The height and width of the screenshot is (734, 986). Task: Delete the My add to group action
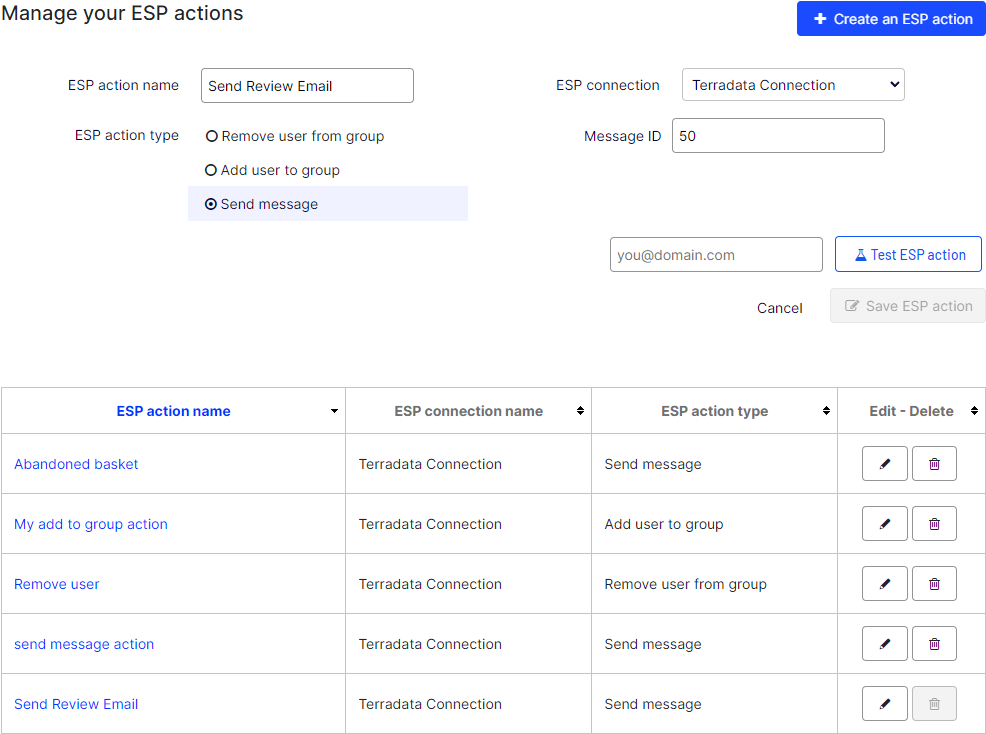(x=934, y=523)
